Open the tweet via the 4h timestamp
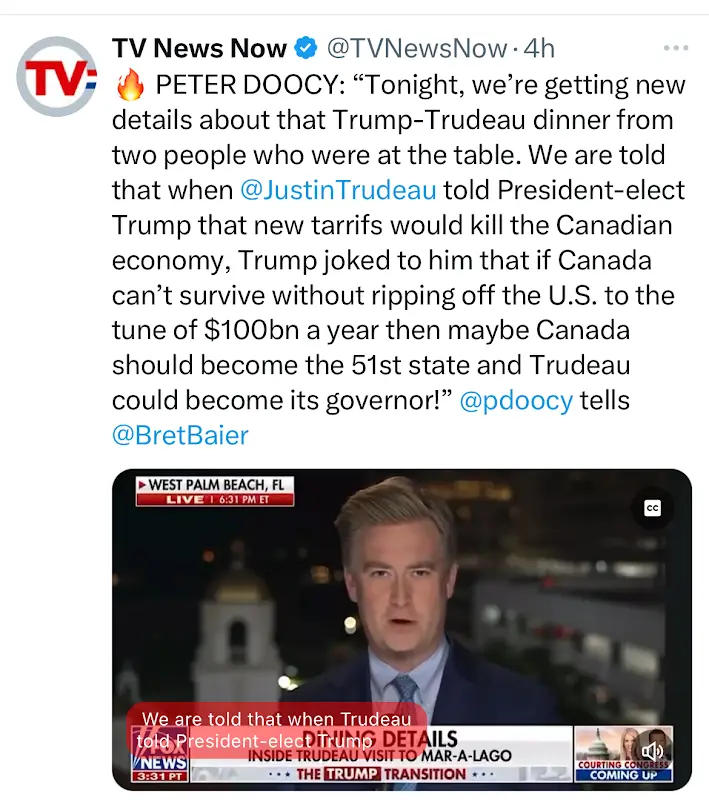 tap(539, 48)
